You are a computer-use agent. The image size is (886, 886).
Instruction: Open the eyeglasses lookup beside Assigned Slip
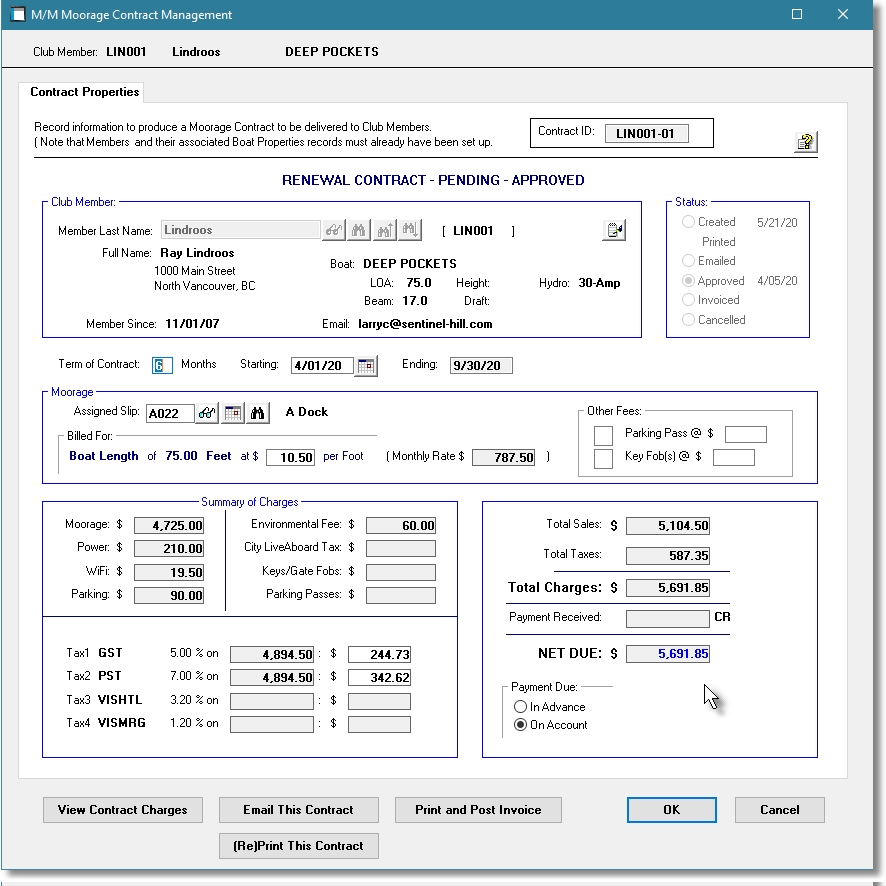click(206, 412)
